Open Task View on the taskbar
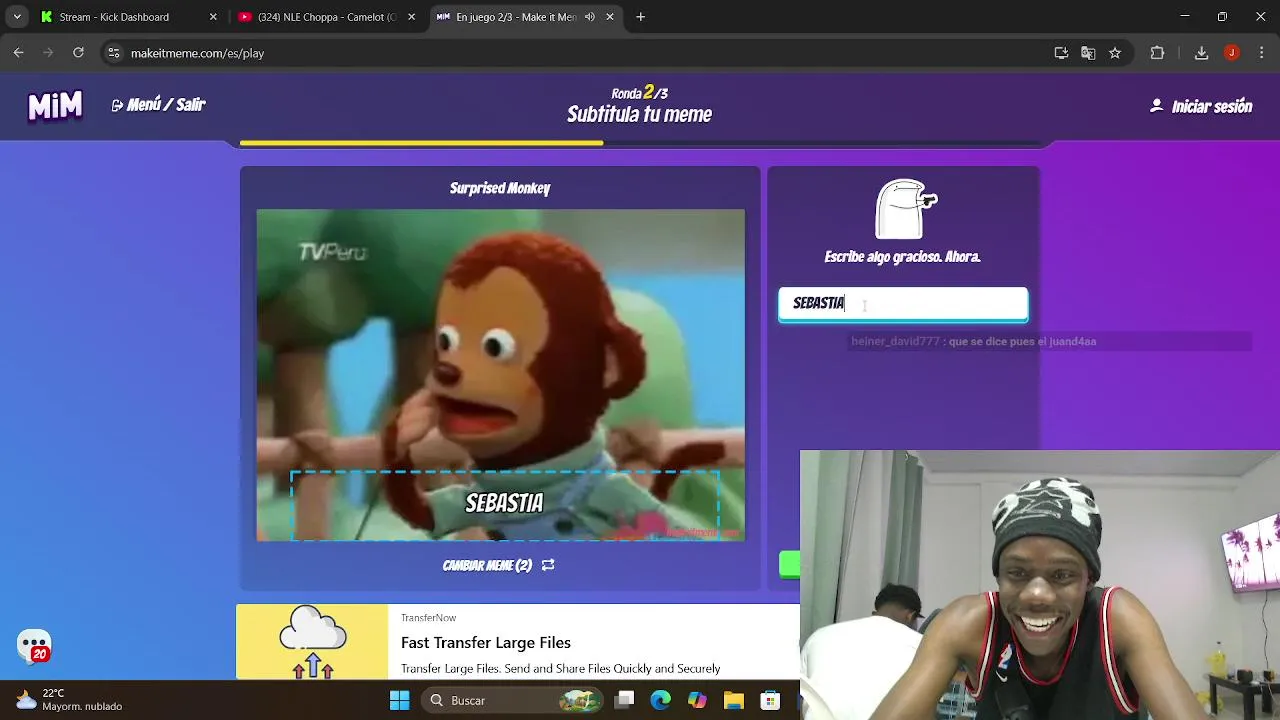This screenshot has width=1280, height=720. click(x=625, y=700)
